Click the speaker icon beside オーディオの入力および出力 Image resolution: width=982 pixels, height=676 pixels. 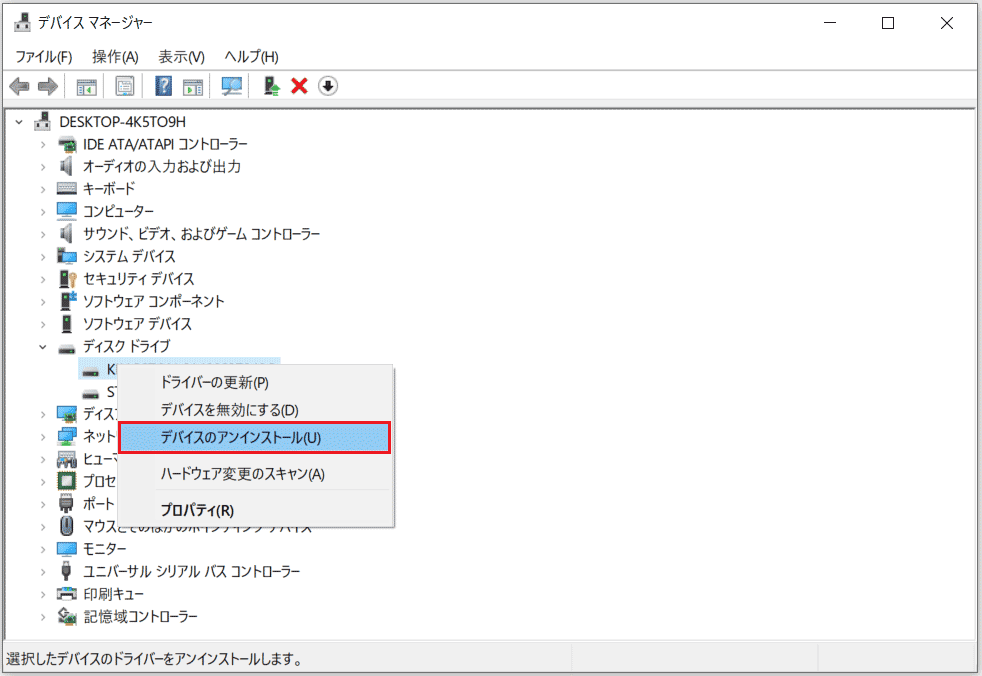click(x=66, y=166)
